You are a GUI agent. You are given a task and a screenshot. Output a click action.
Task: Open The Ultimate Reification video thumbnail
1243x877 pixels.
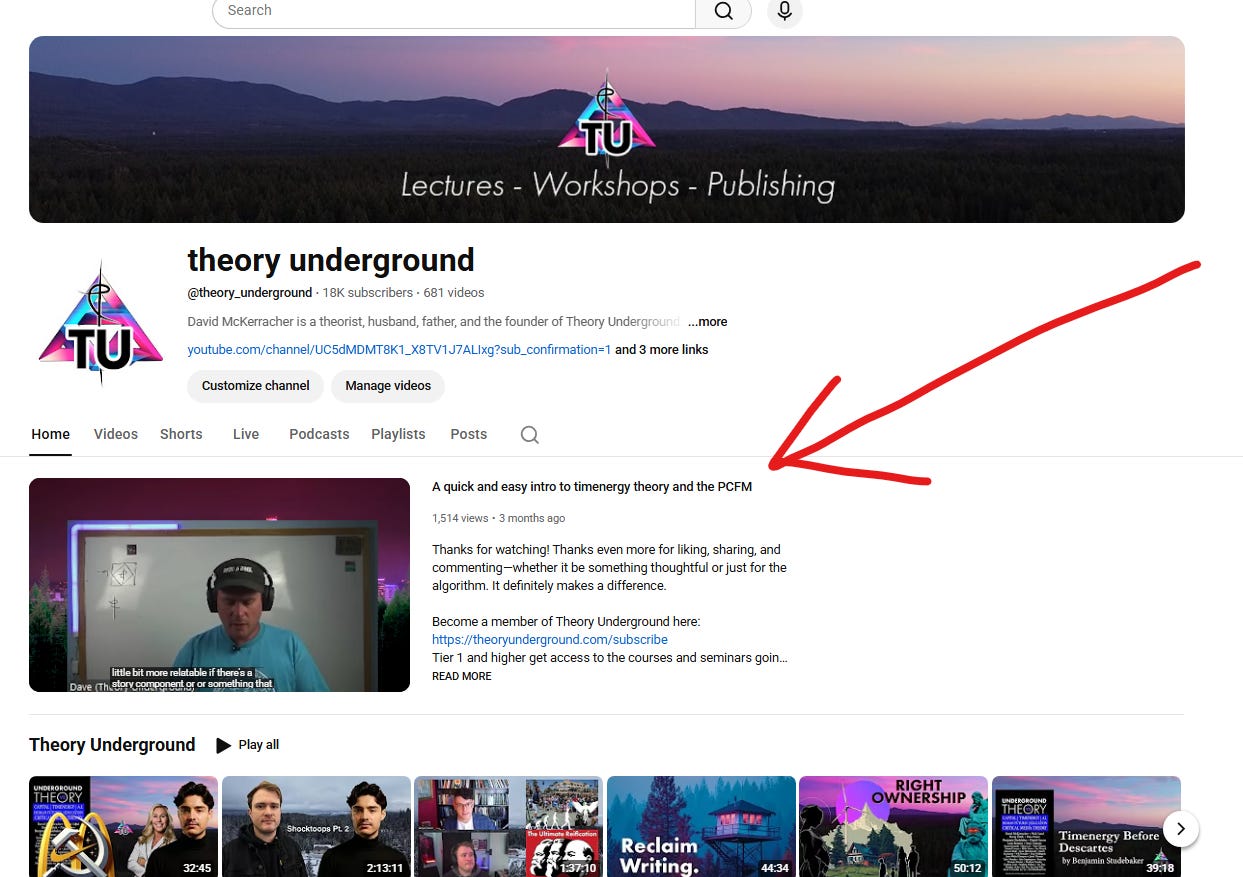[x=508, y=826]
